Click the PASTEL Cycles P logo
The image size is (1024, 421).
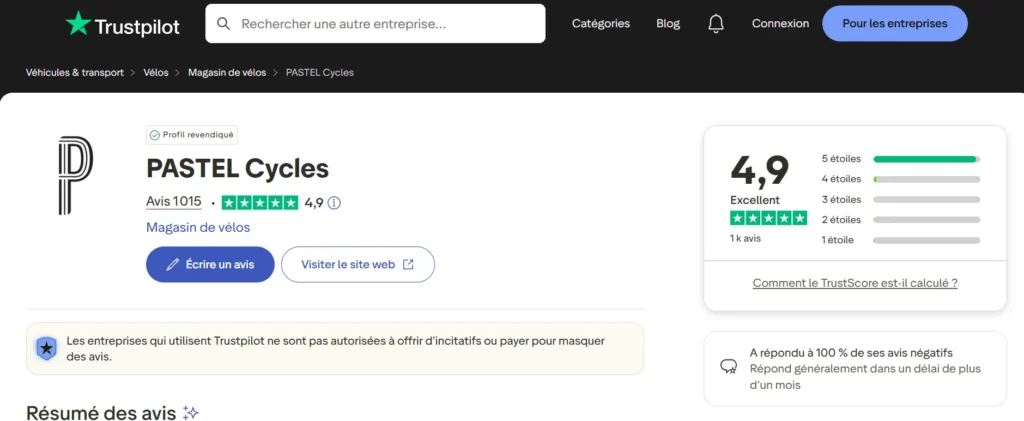[76, 176]
